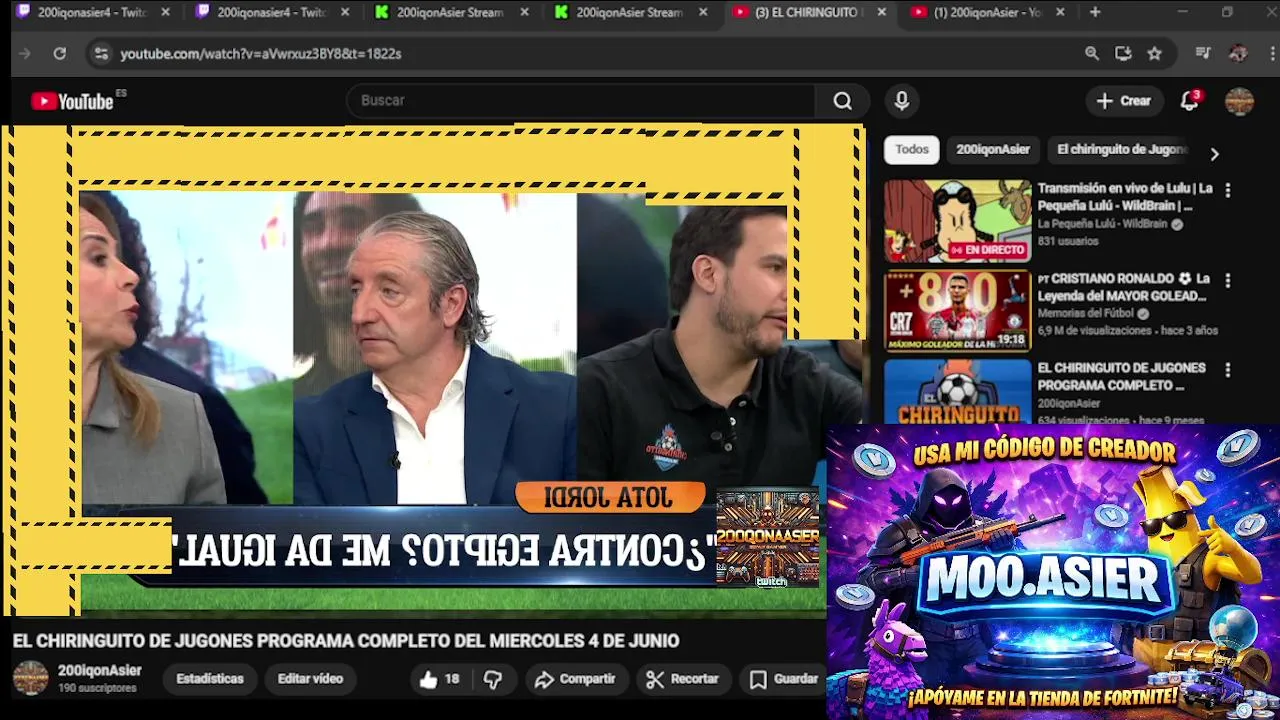The image size is (1280, 720).
Task: Open site information icon beside the URL
Action: (100, 53)
